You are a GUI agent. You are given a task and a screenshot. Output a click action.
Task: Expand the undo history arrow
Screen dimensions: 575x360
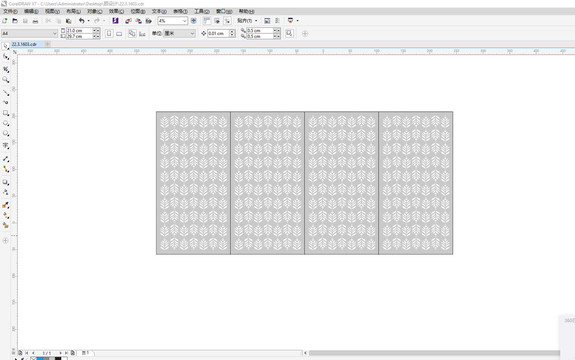point(88,21)
